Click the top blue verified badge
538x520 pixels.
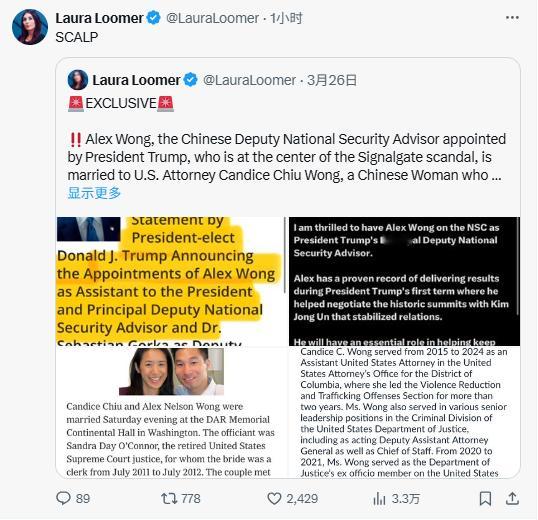click(153, 18)
